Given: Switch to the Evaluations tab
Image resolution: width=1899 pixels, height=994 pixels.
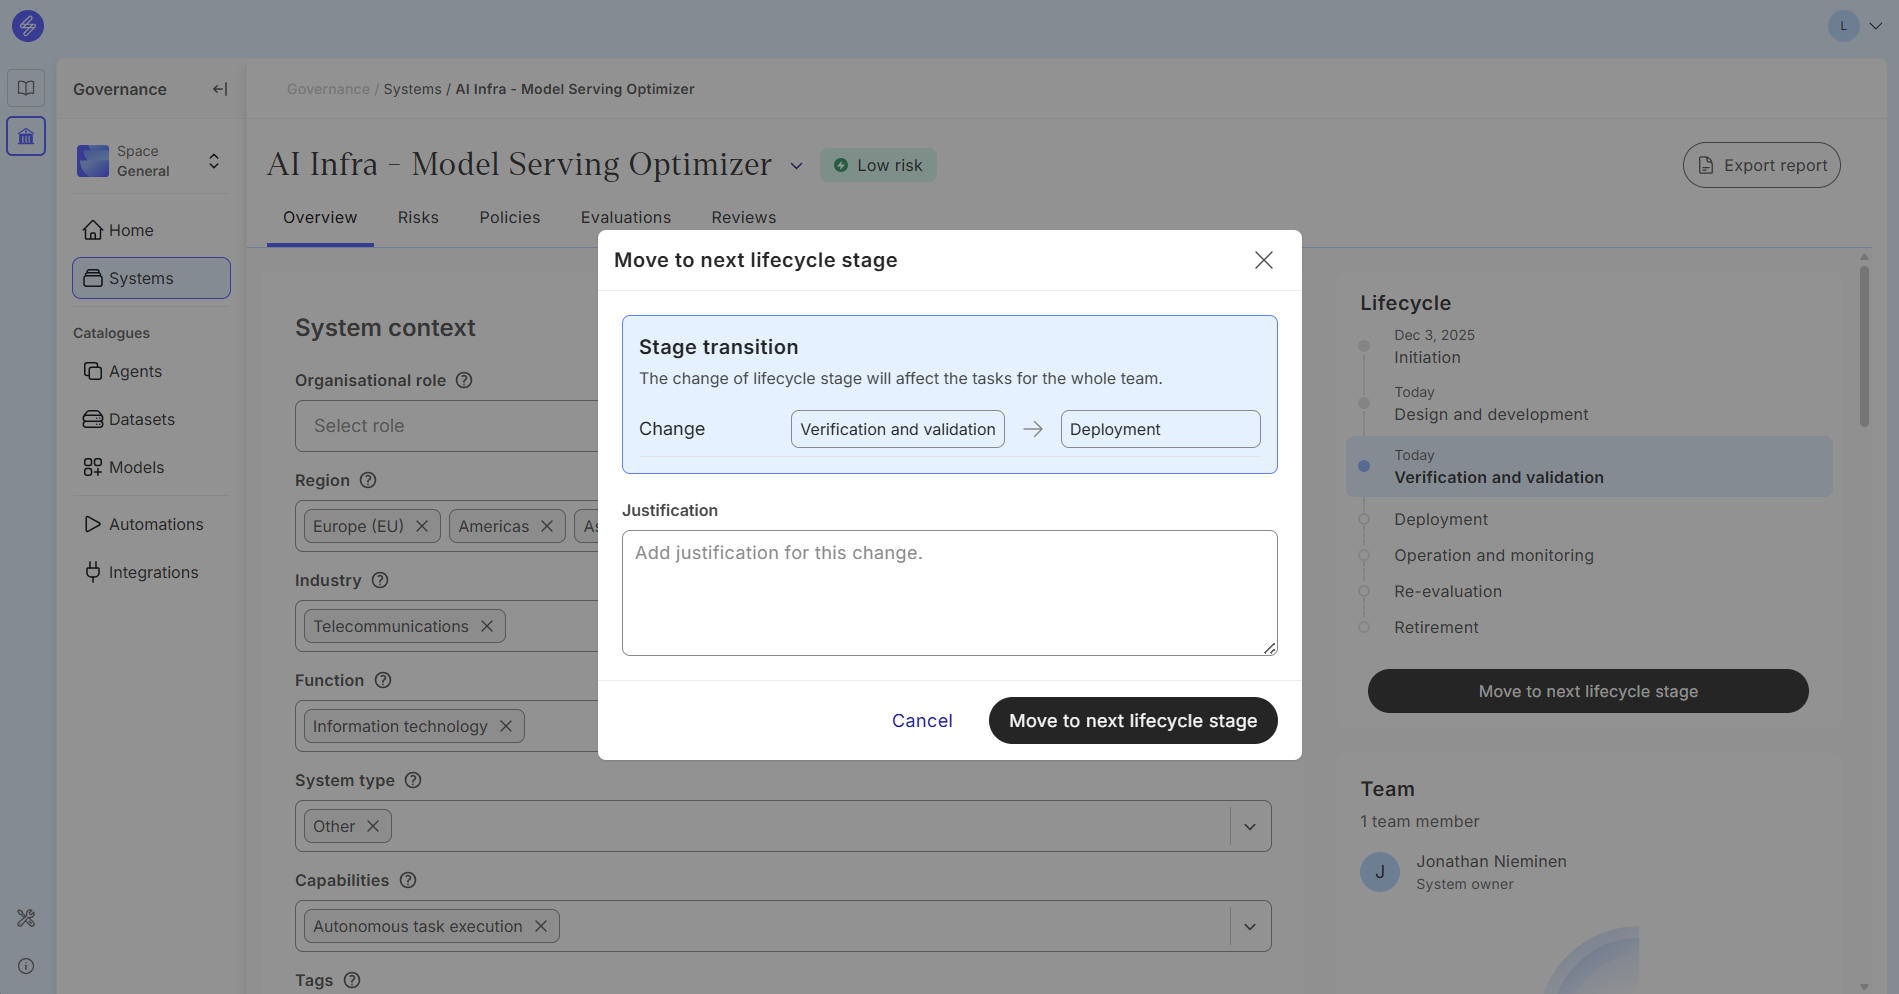Looking at the screenshot, I should tap(625, 217).
